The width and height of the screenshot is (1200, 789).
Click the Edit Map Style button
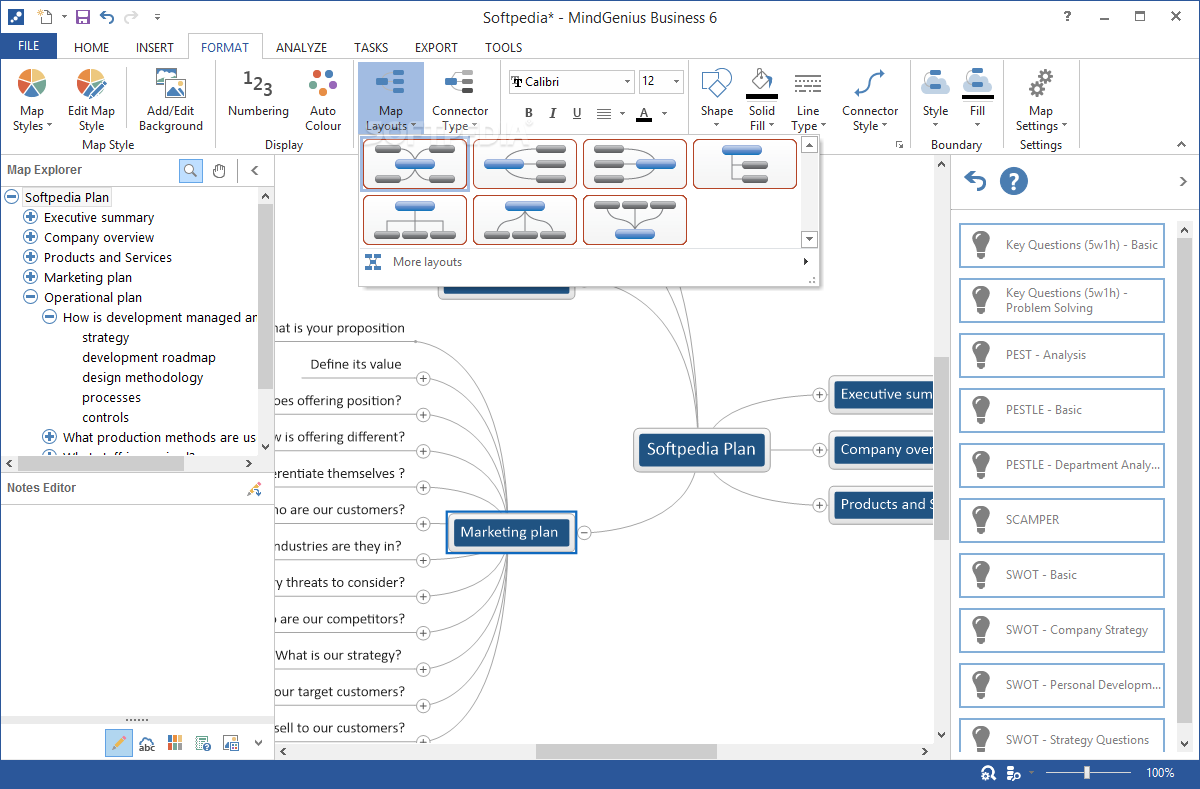[91, 100]
